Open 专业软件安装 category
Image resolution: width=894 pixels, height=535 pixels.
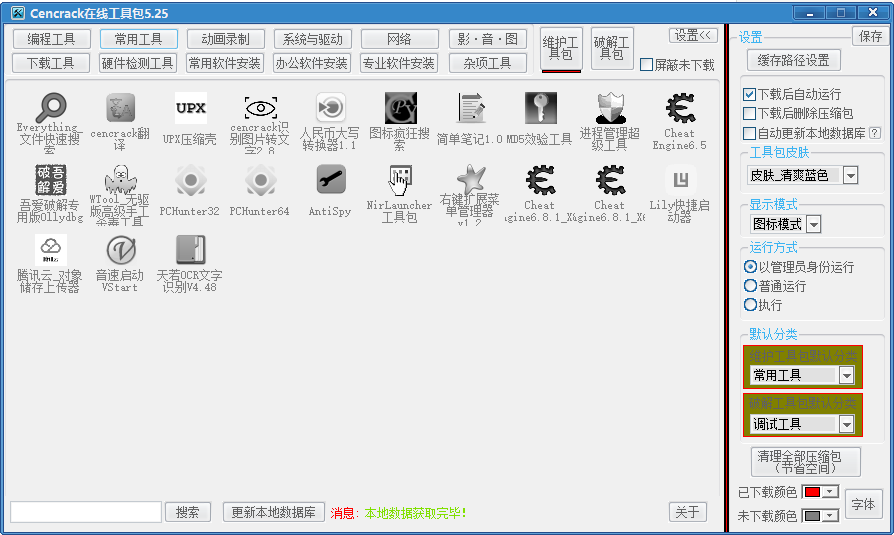(x=400, y=63)
